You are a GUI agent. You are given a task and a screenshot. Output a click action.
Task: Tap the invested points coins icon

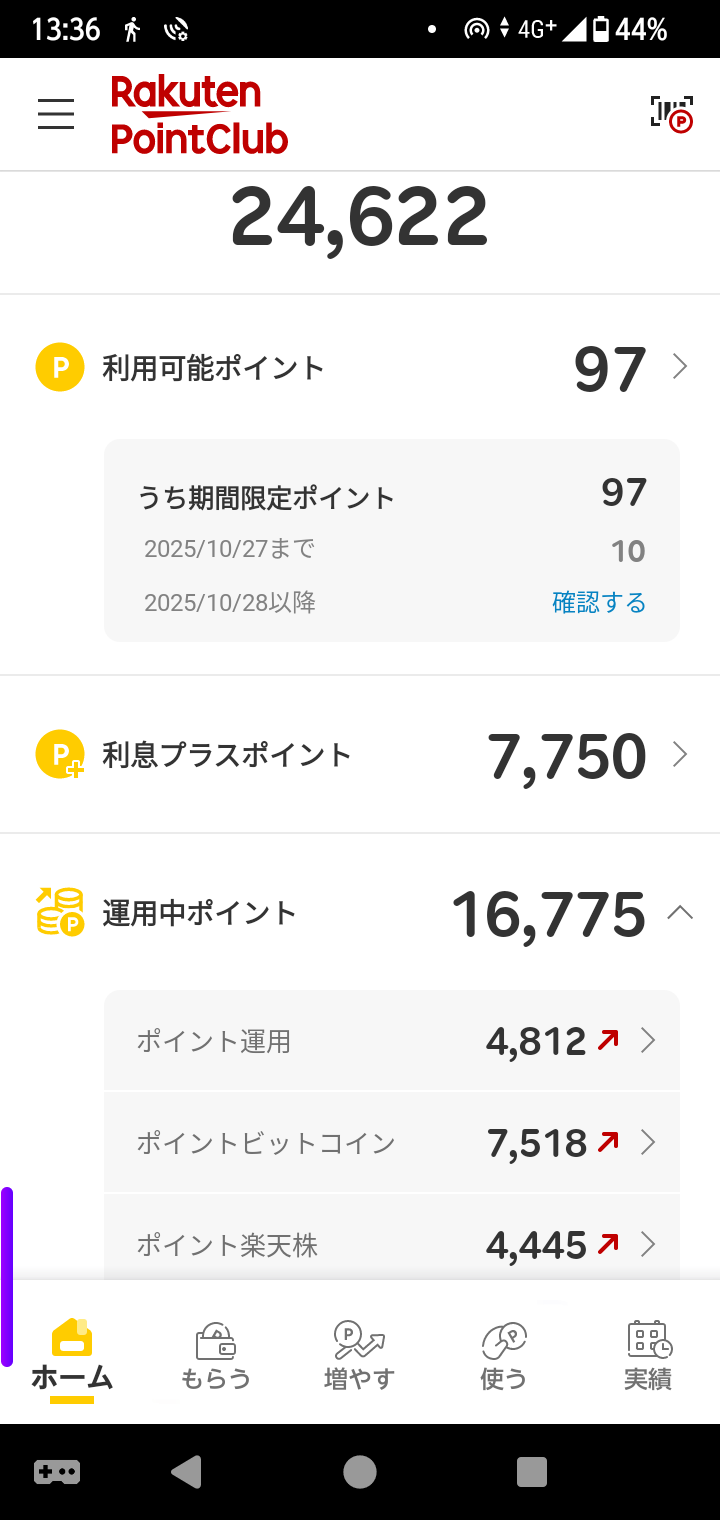click(60, 912)
